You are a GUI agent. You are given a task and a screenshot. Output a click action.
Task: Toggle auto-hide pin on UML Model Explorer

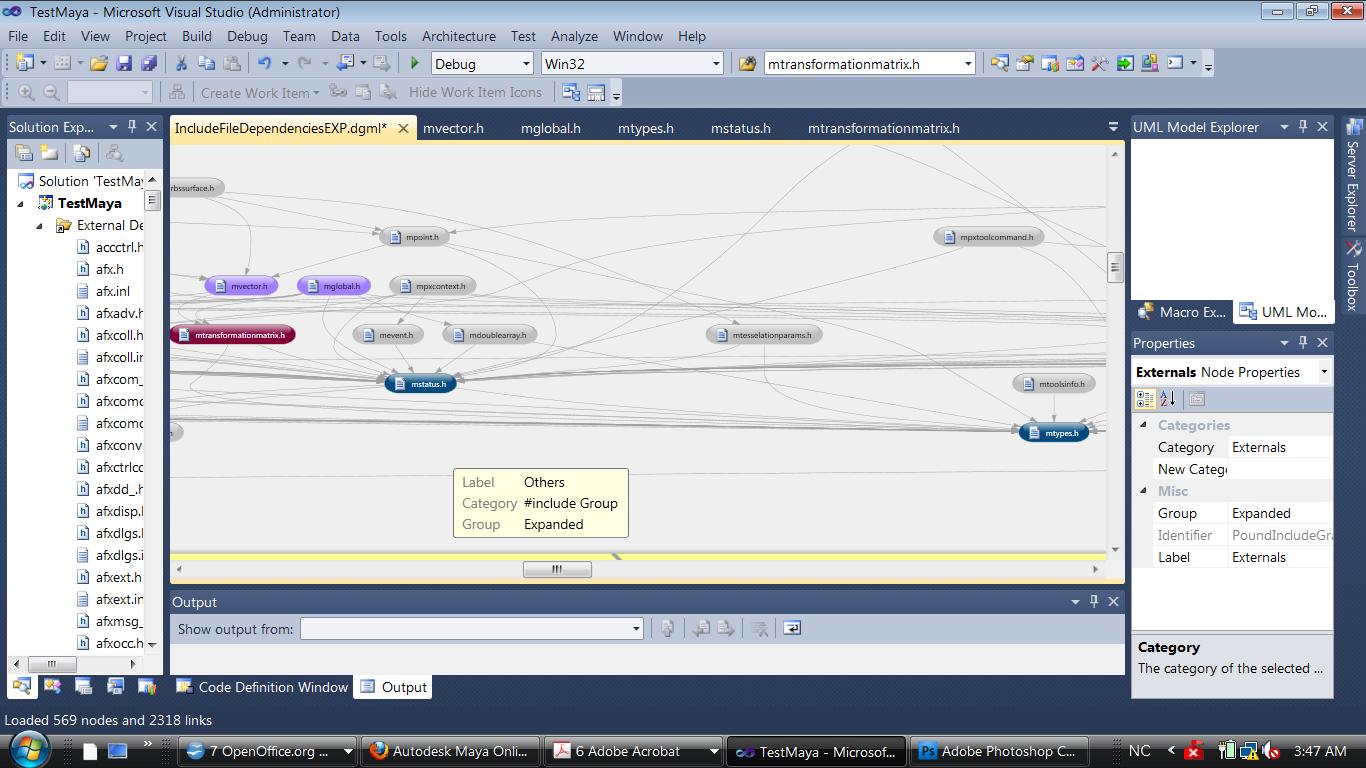(x=1303, y=126)
